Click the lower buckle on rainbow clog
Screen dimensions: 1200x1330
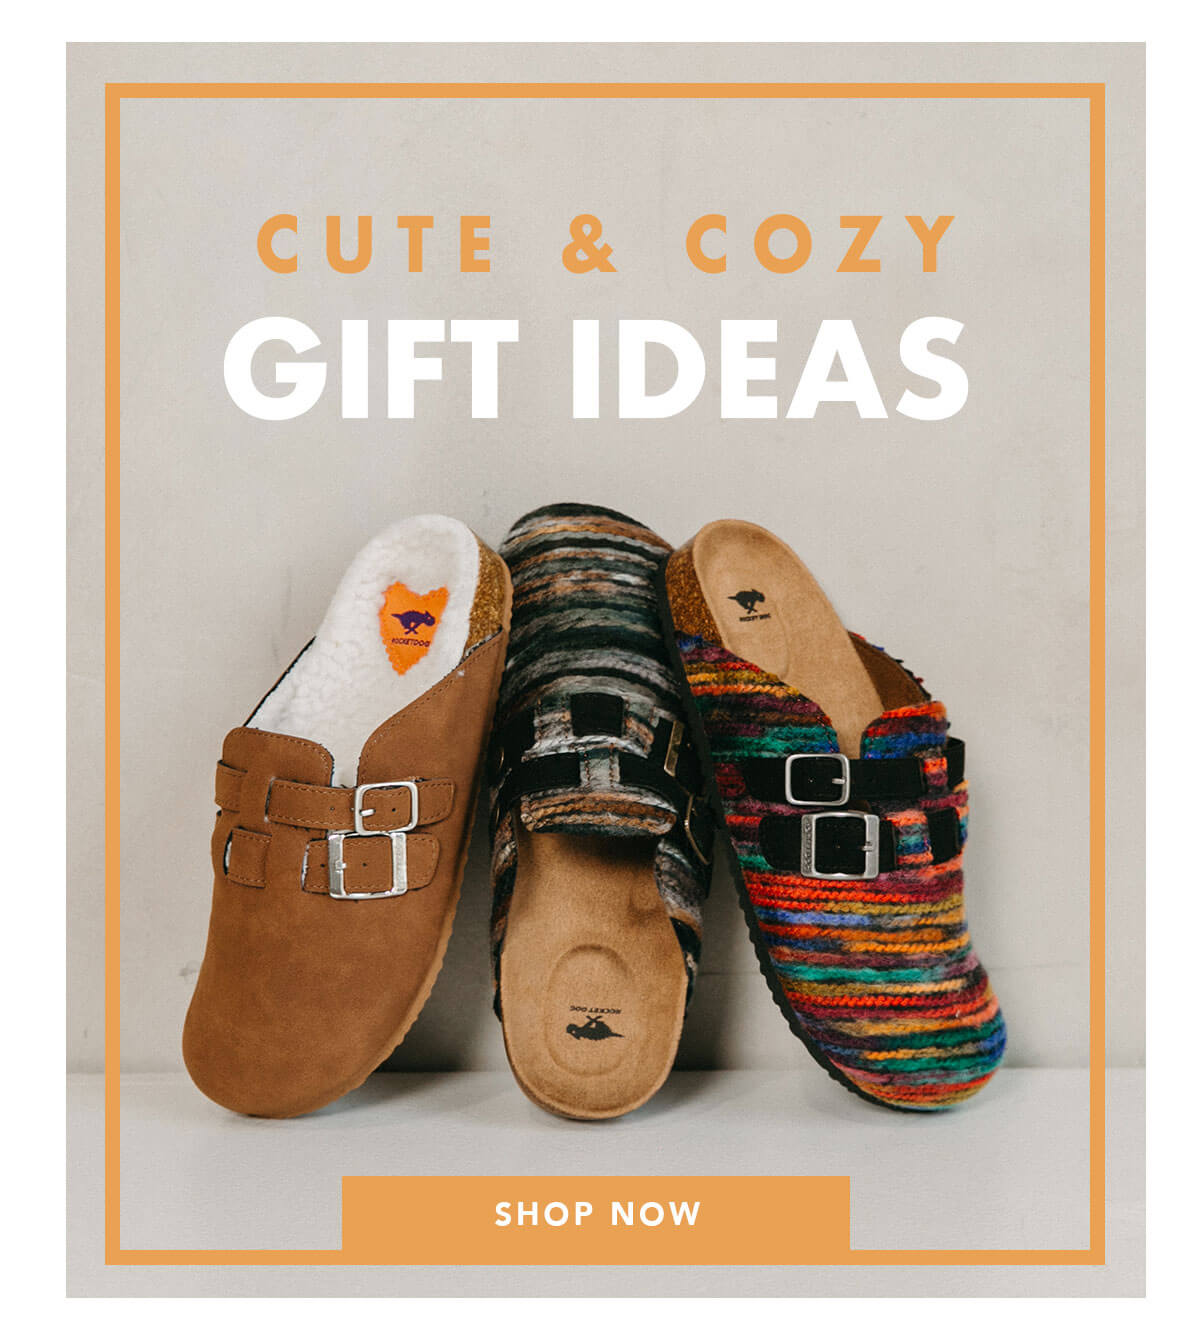pos(840,845)
